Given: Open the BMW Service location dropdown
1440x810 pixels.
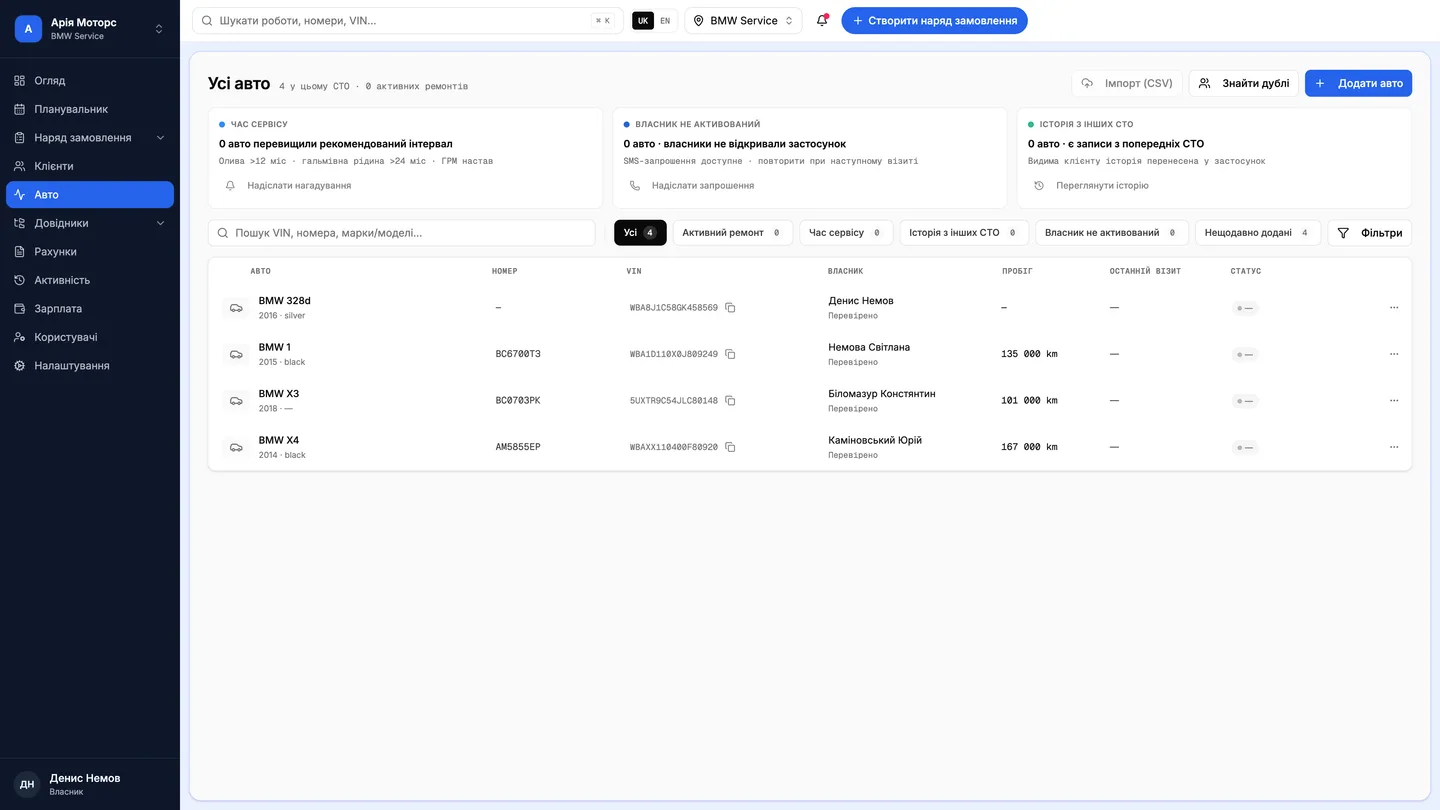Looking at the screenshot, I should tap(743, 20).
